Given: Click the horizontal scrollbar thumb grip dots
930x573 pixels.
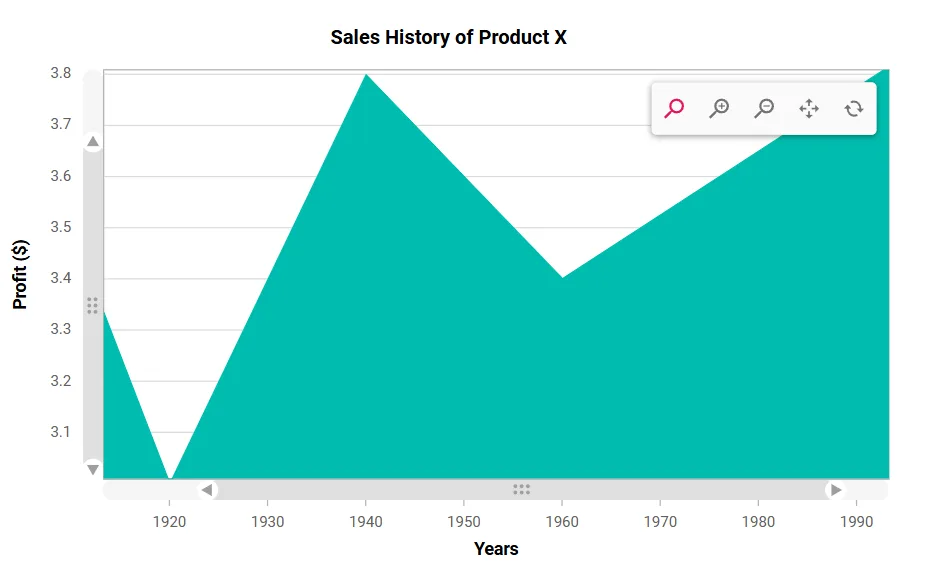Looking at the screenshot, I should pyautogui.click(x=521, y=489).
